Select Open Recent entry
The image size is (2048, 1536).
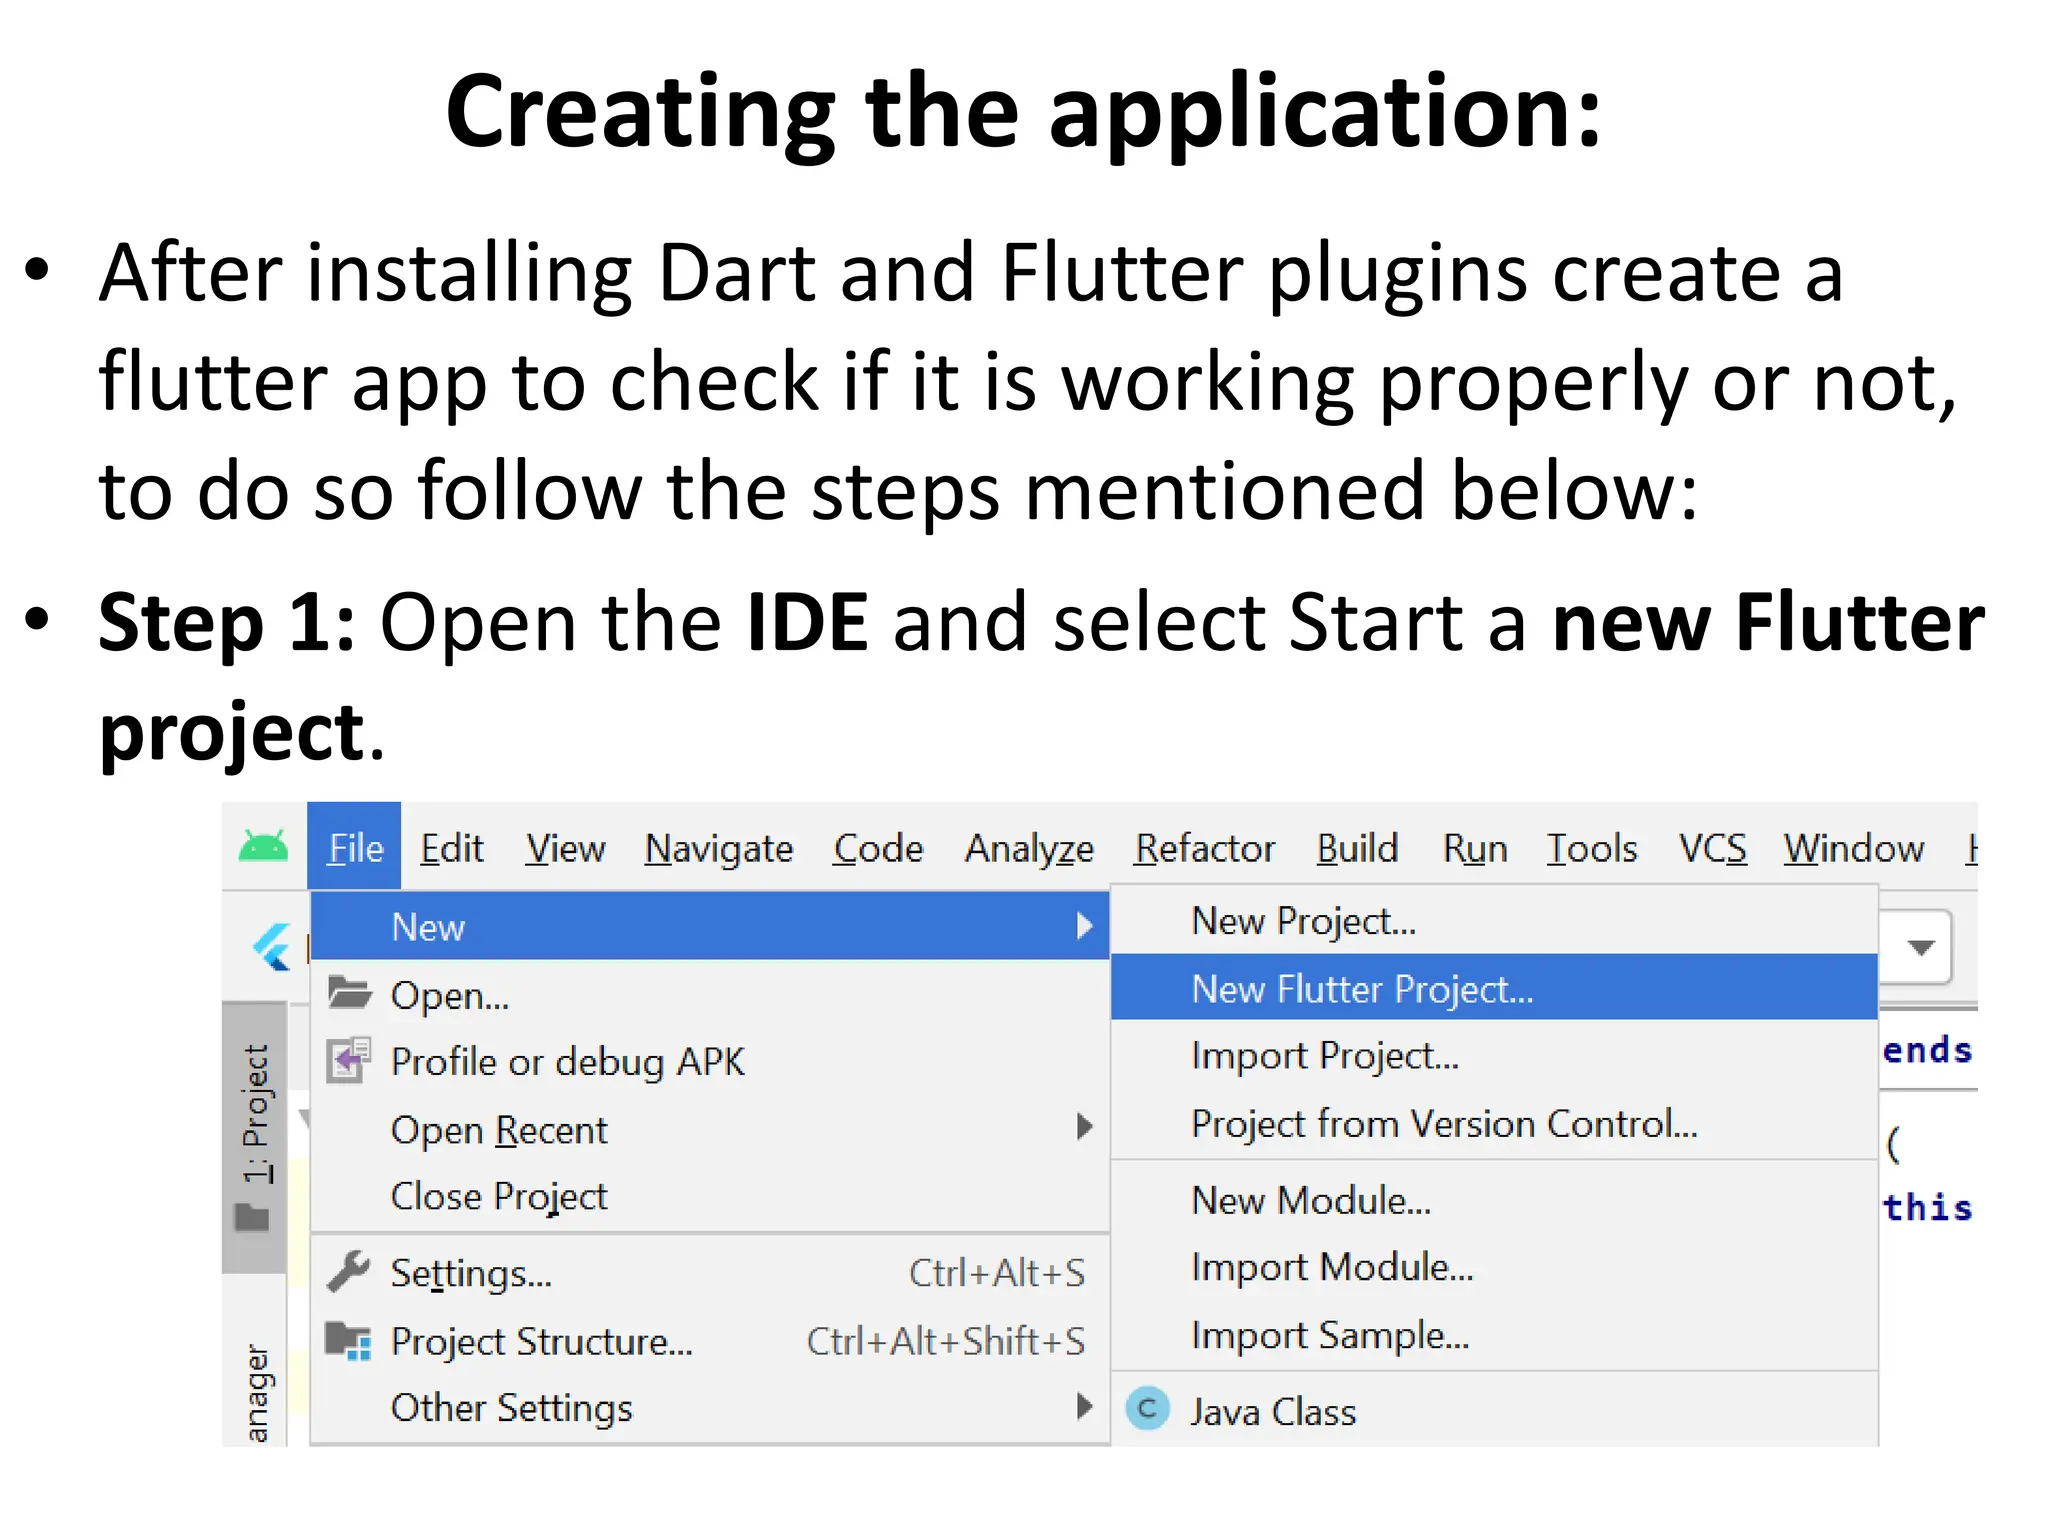click(711, 1129)
